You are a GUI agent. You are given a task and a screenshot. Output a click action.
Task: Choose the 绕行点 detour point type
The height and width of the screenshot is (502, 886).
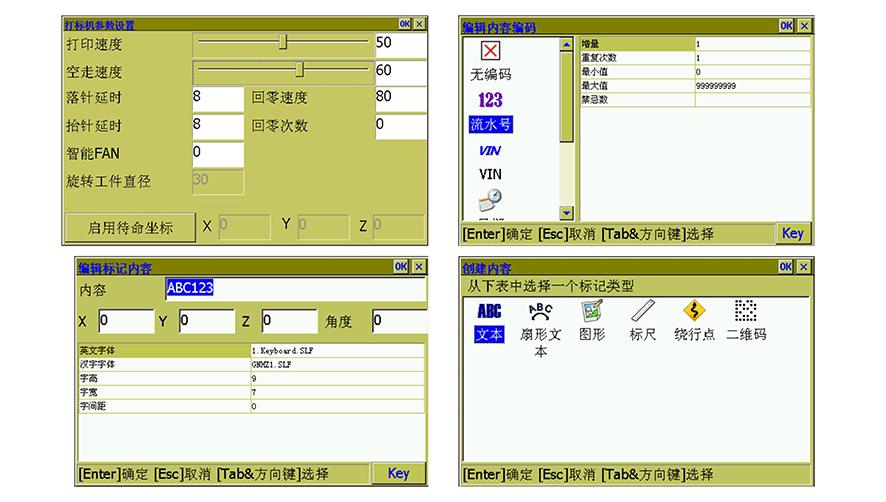coord(694,321)
